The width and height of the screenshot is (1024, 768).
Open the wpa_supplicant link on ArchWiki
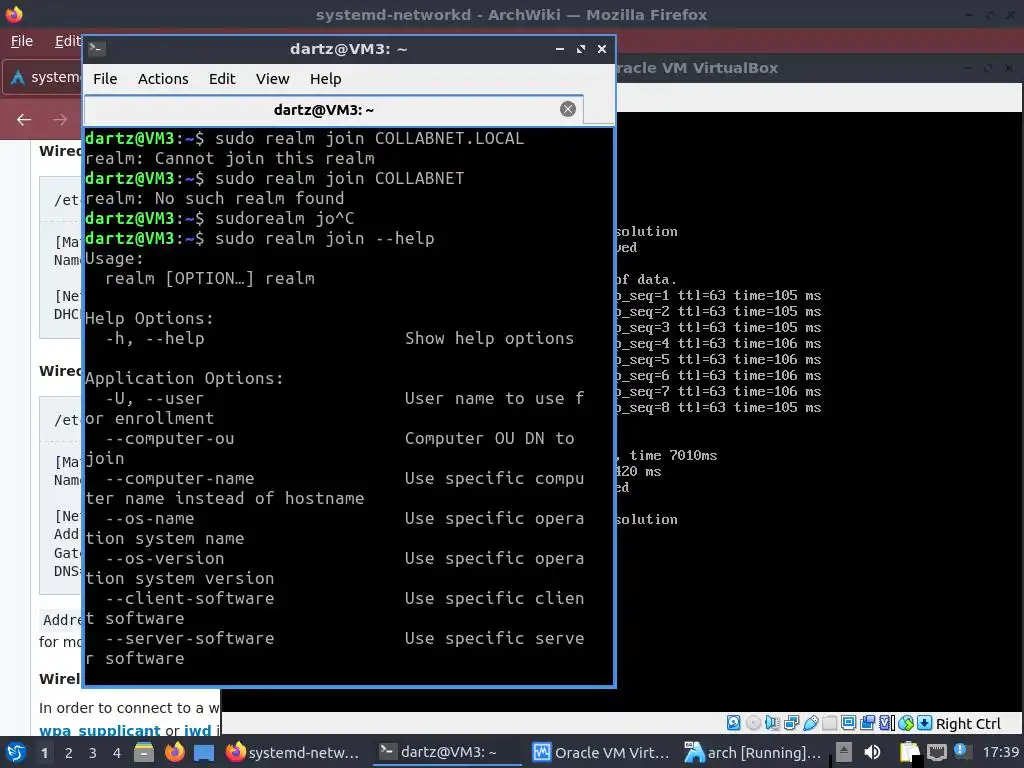tap(99, 730)
